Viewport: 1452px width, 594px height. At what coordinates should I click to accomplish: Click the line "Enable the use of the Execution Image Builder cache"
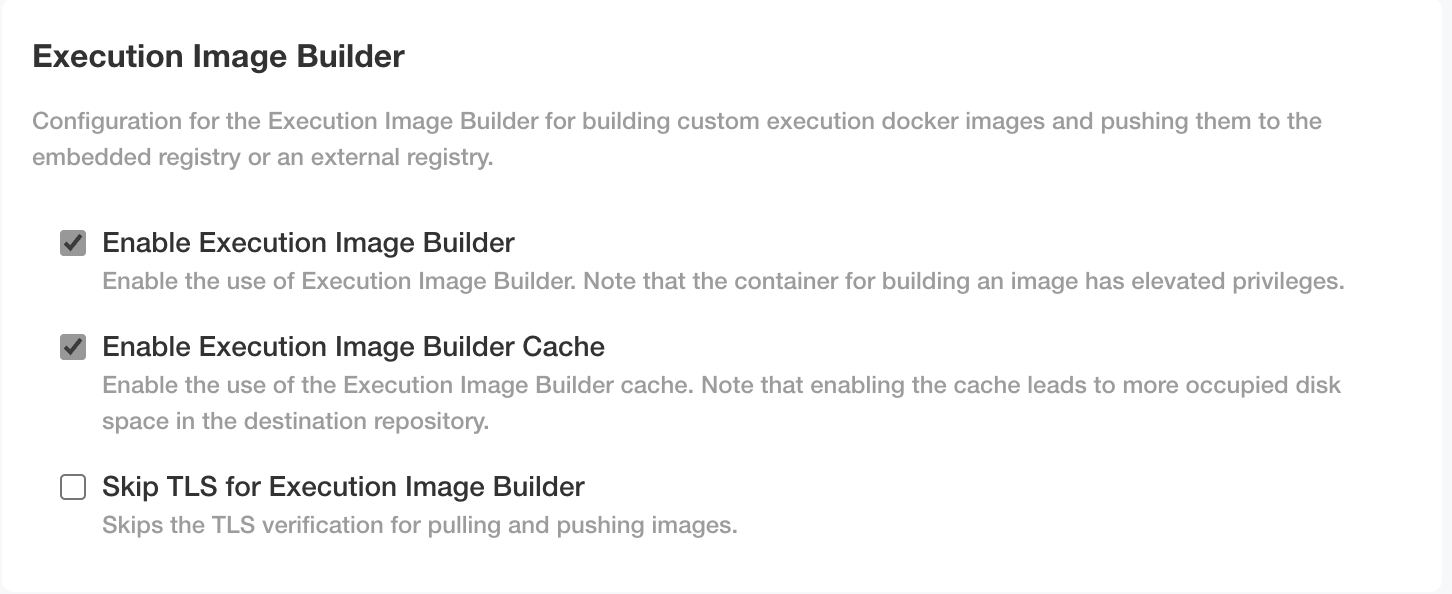click(720, 385)
